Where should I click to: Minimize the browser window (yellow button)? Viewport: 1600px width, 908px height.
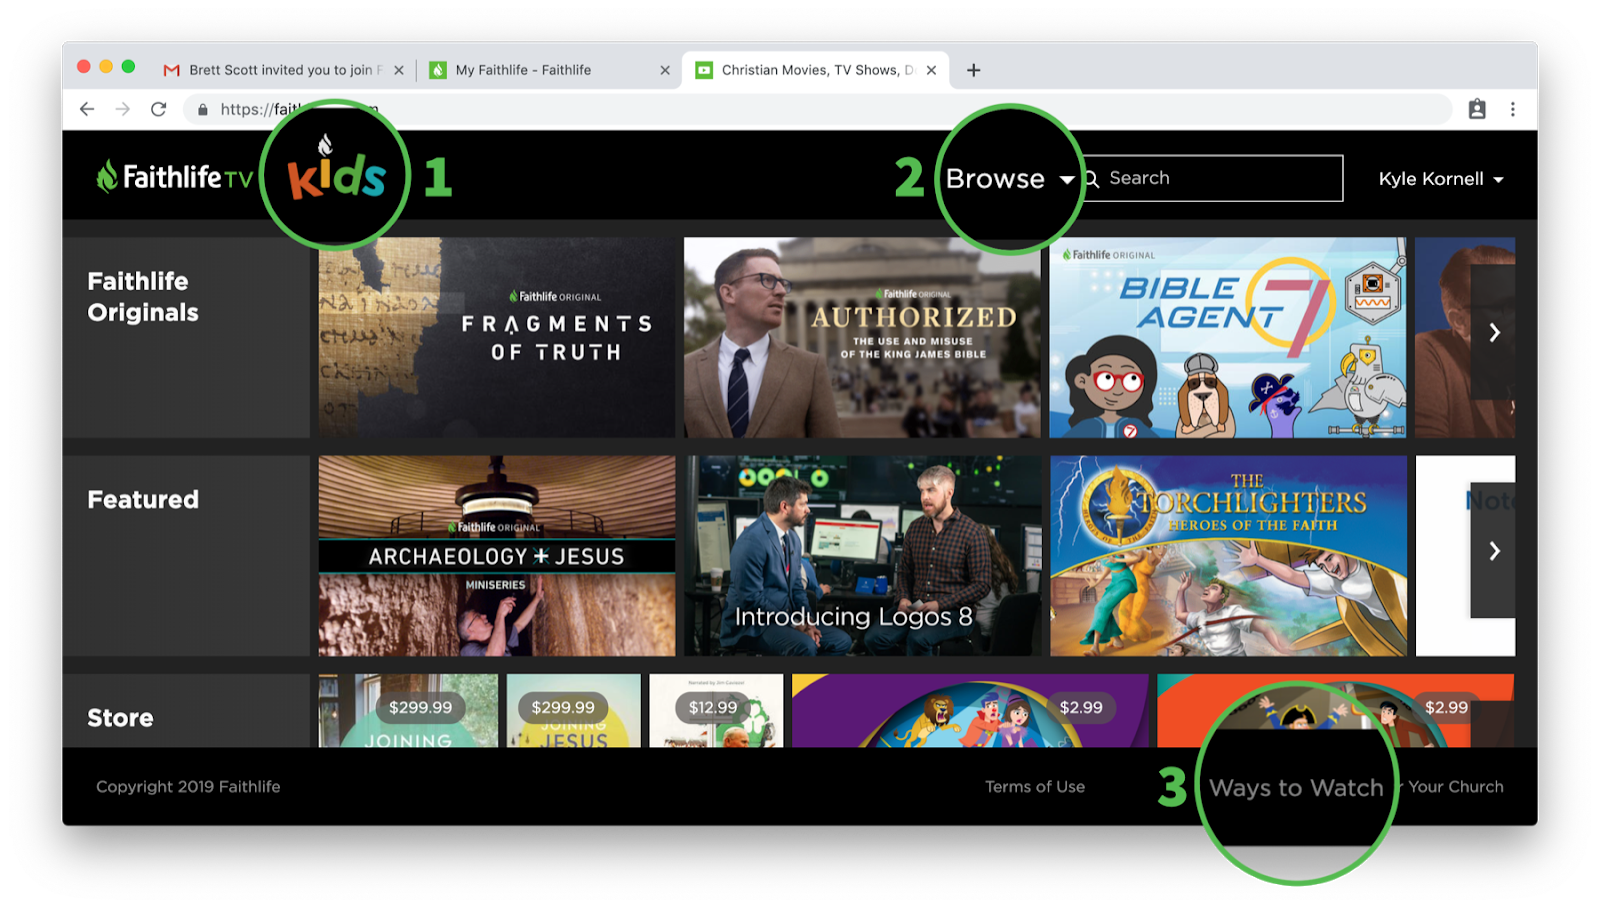[x=106, y=67]
